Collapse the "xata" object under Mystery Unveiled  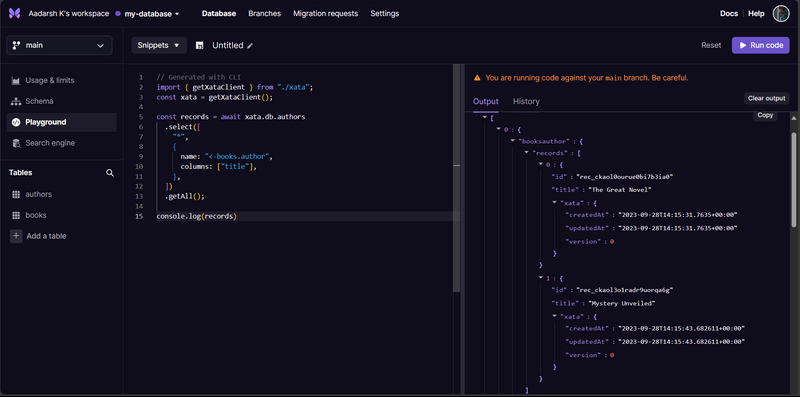pos(555,316)
